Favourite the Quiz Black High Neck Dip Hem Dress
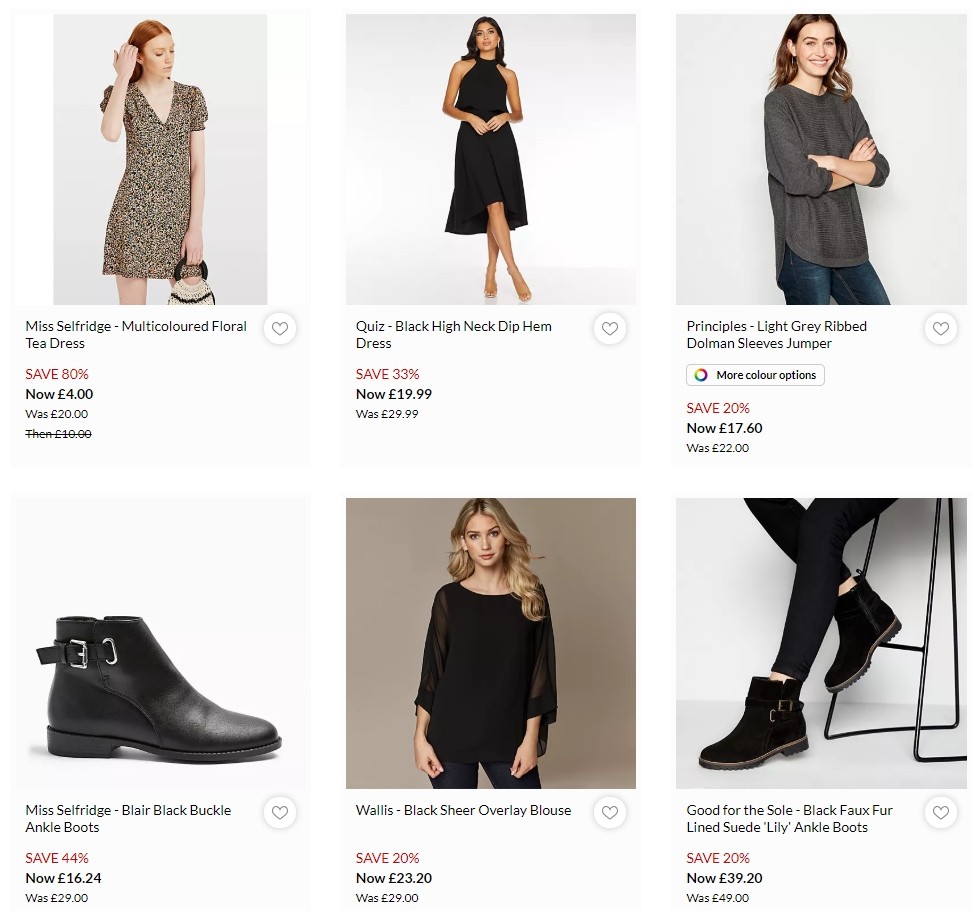This screenshot has width=974, height=911. click(610, 328)
